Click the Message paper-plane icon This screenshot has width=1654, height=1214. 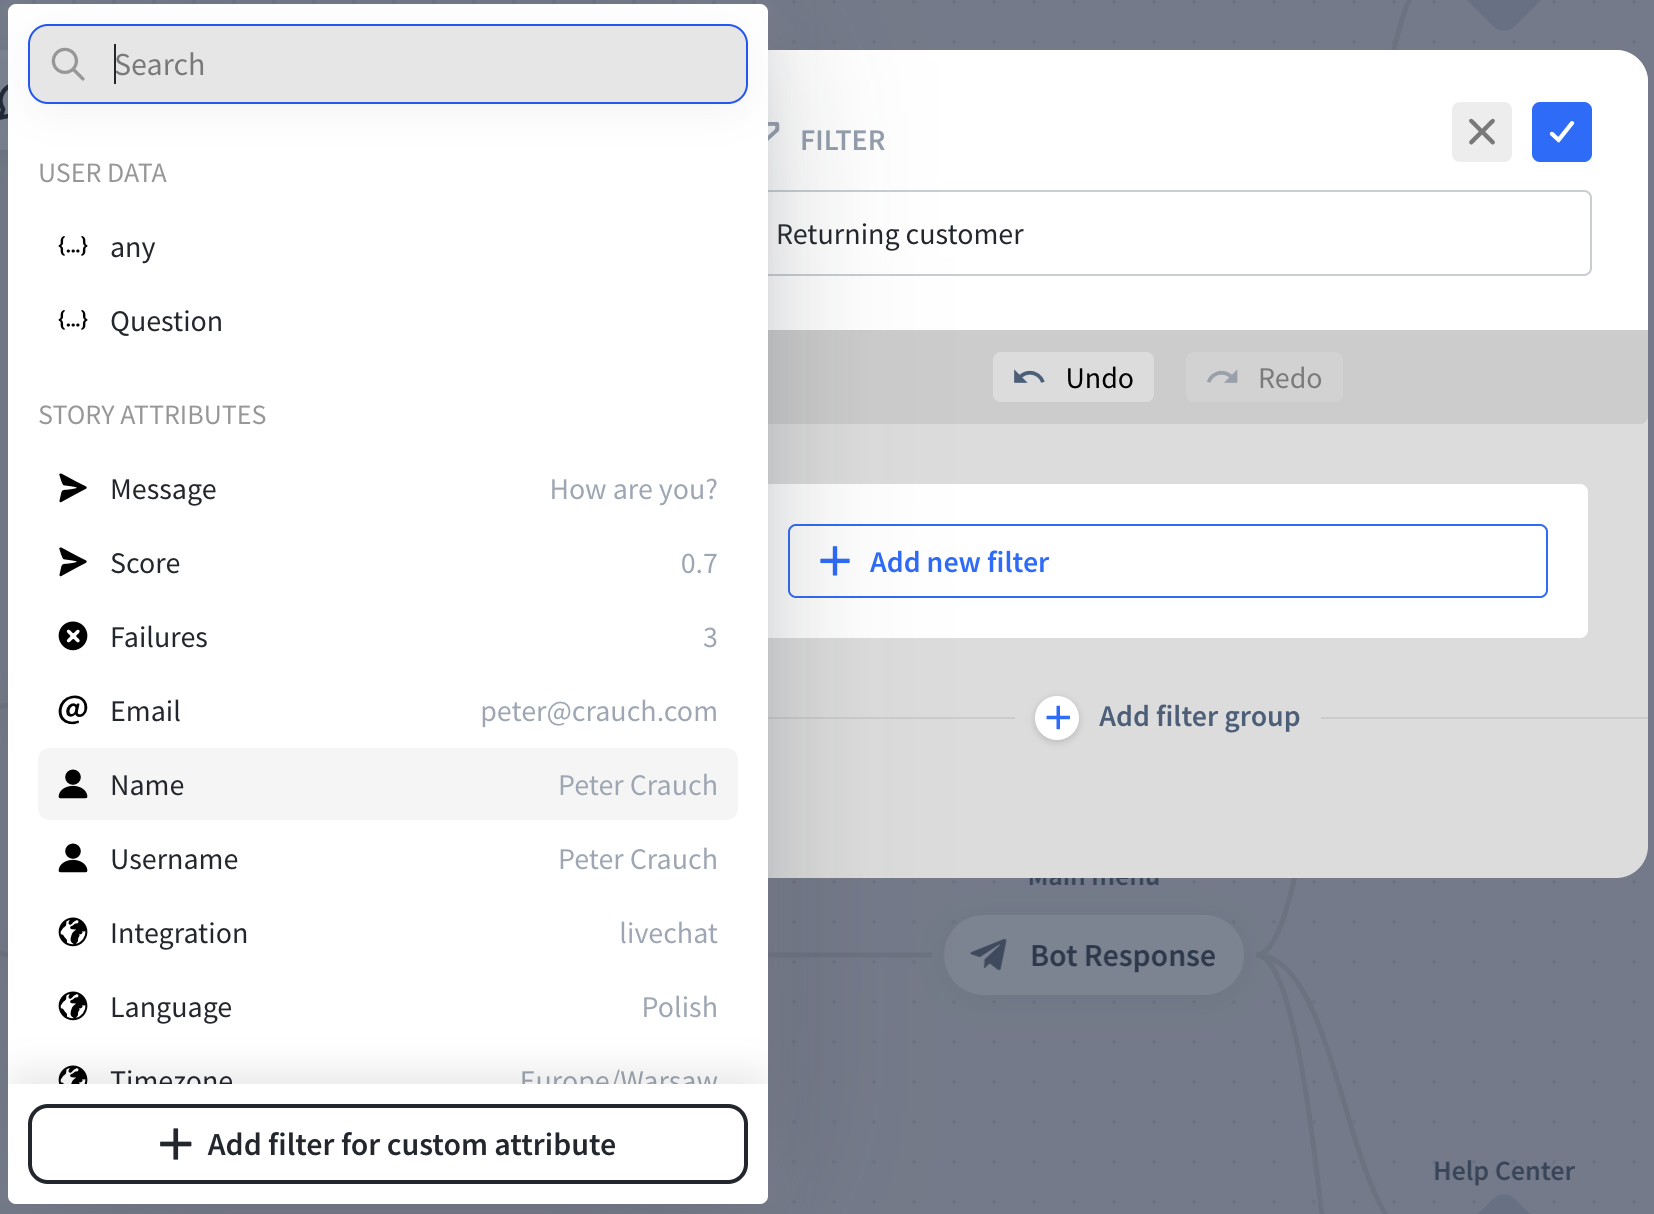pos(72,488)
